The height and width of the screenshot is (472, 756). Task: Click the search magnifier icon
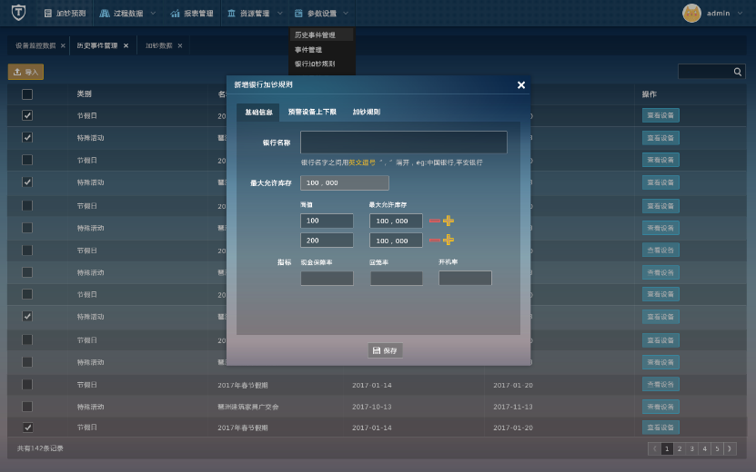click(x=738, y=72)
